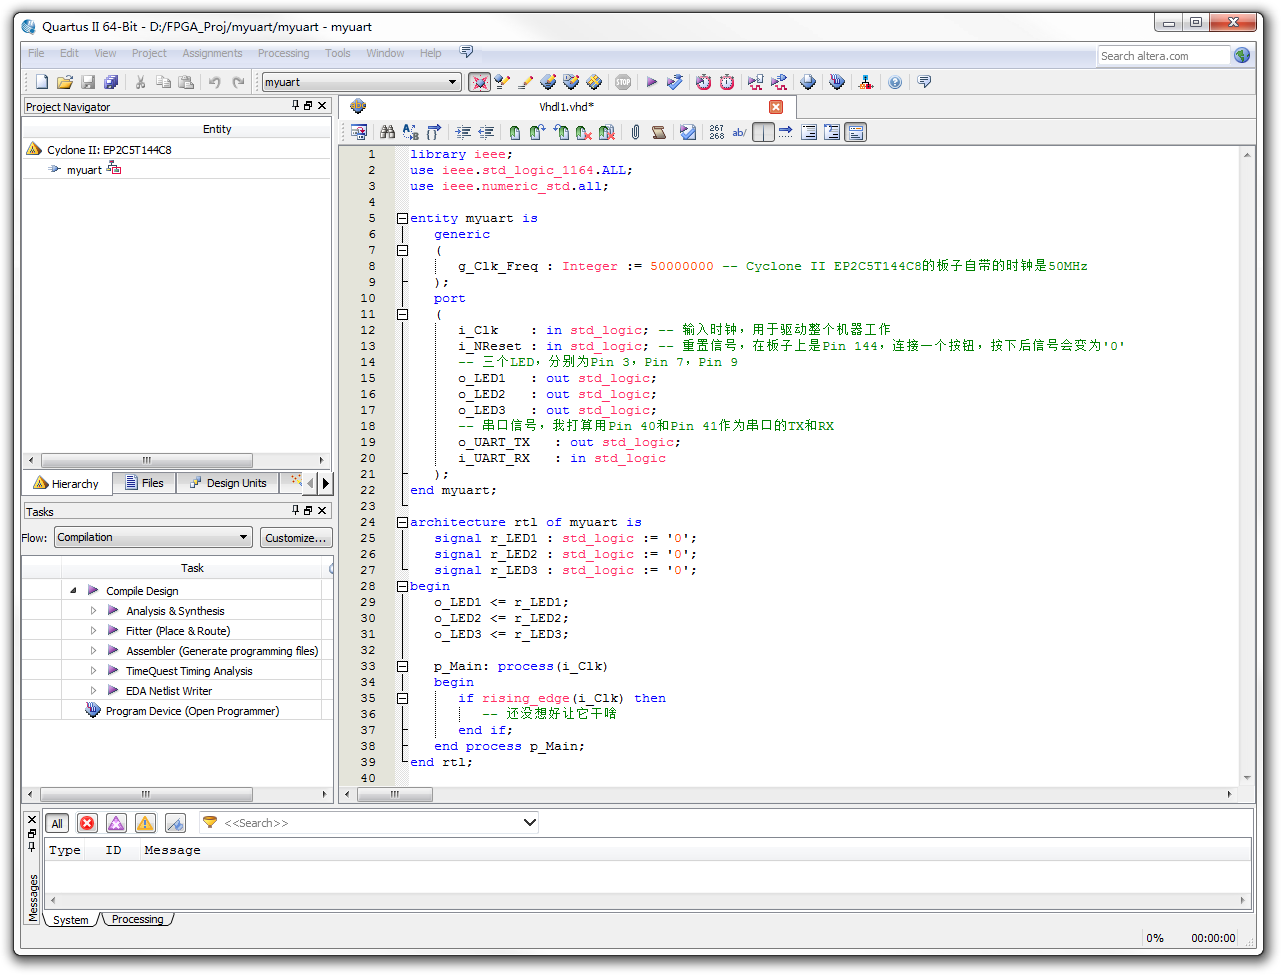Select the System messages tab
1282x975 pixels.
tap(71, 920)
